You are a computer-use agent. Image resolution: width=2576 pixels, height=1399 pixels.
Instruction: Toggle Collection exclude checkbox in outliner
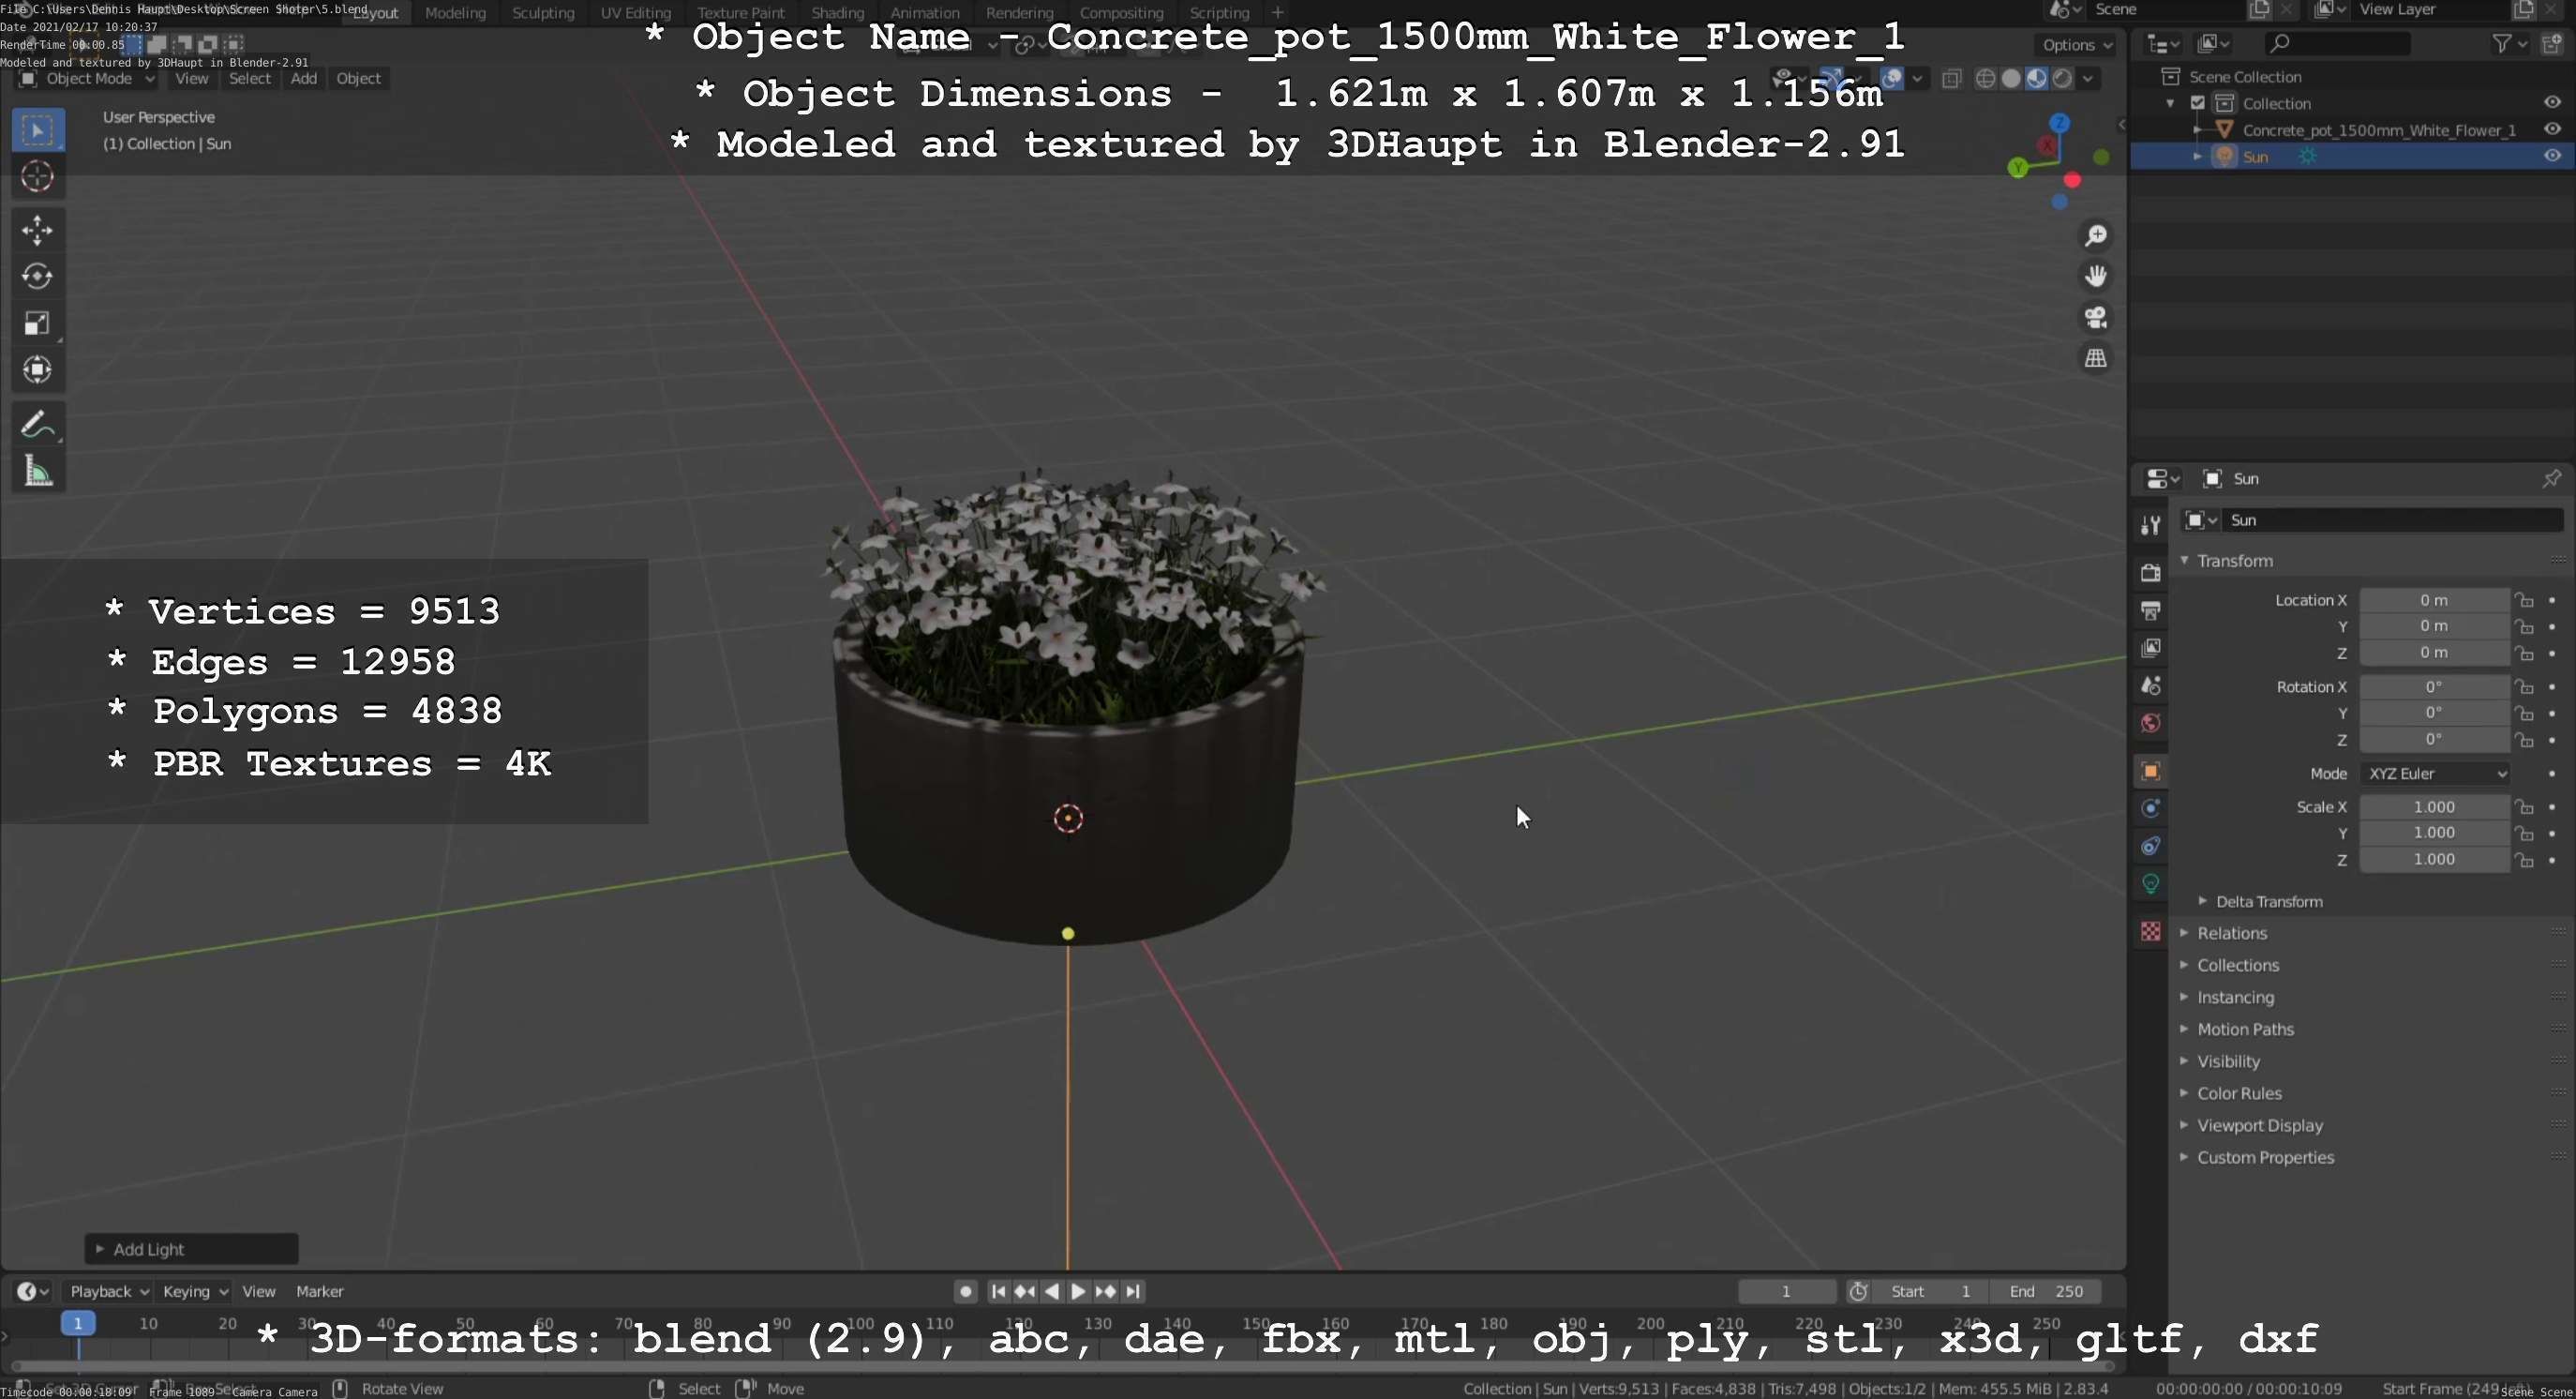point(2198,103)
